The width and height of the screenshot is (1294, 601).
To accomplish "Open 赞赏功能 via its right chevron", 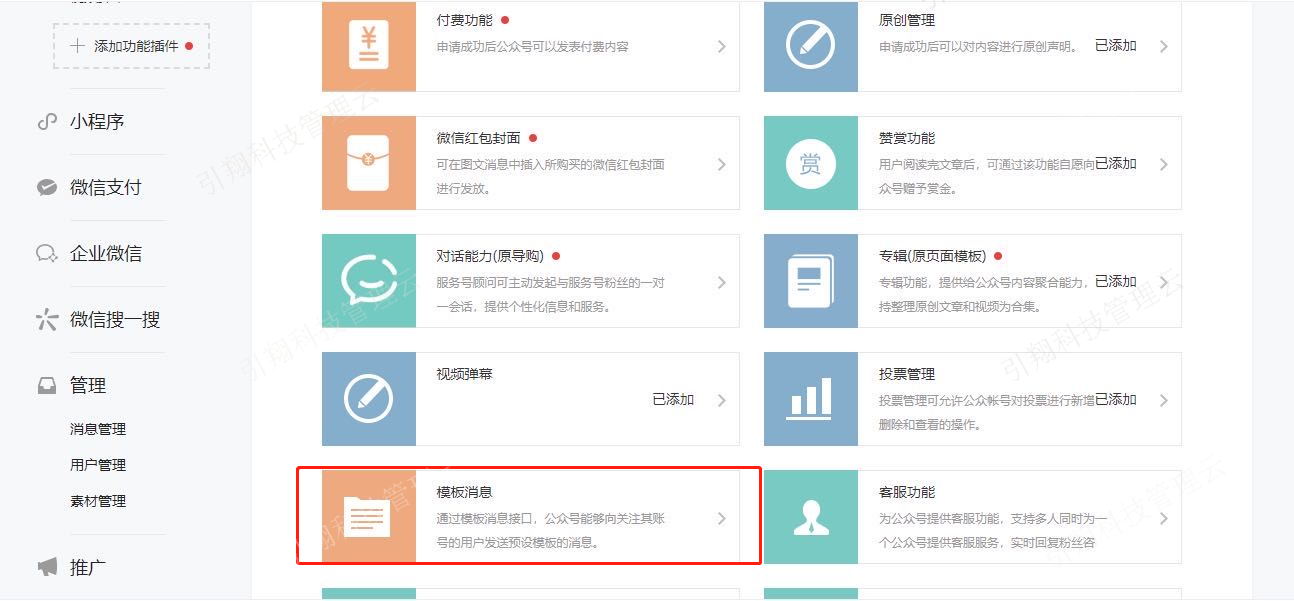I will 1163,164.
